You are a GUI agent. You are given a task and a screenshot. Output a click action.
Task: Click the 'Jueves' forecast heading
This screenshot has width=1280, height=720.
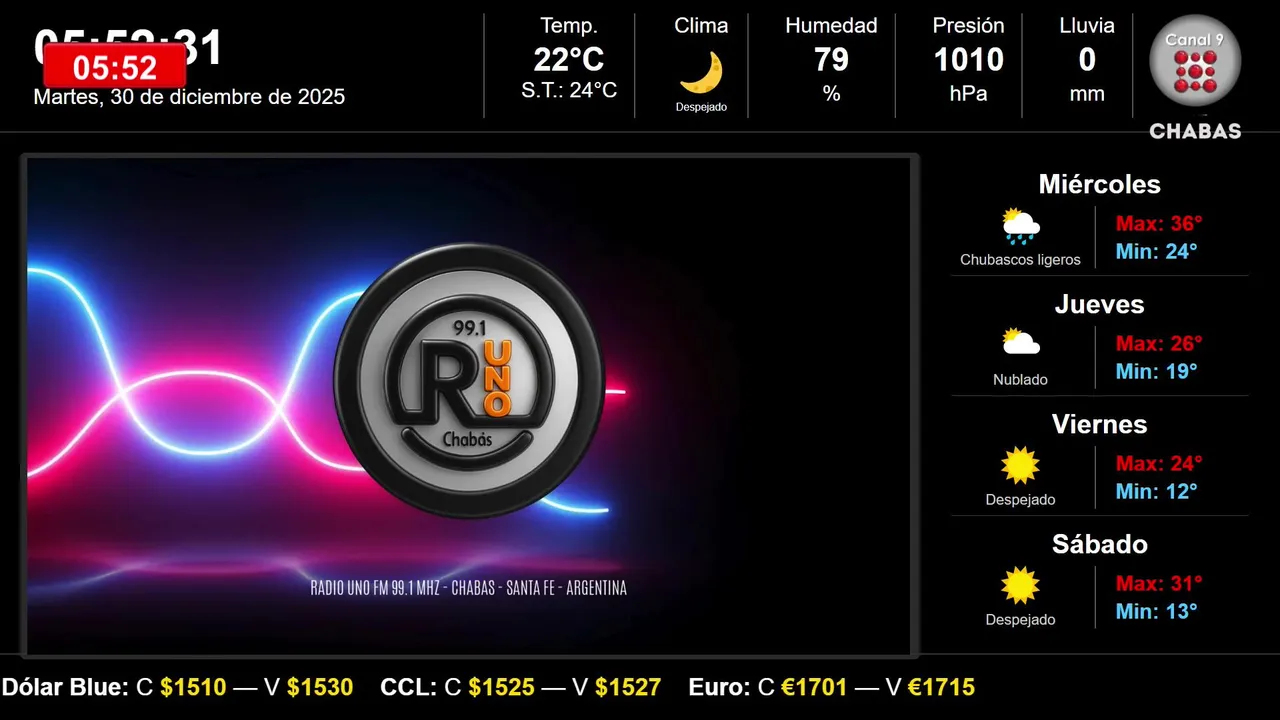tap(1099, 305)
